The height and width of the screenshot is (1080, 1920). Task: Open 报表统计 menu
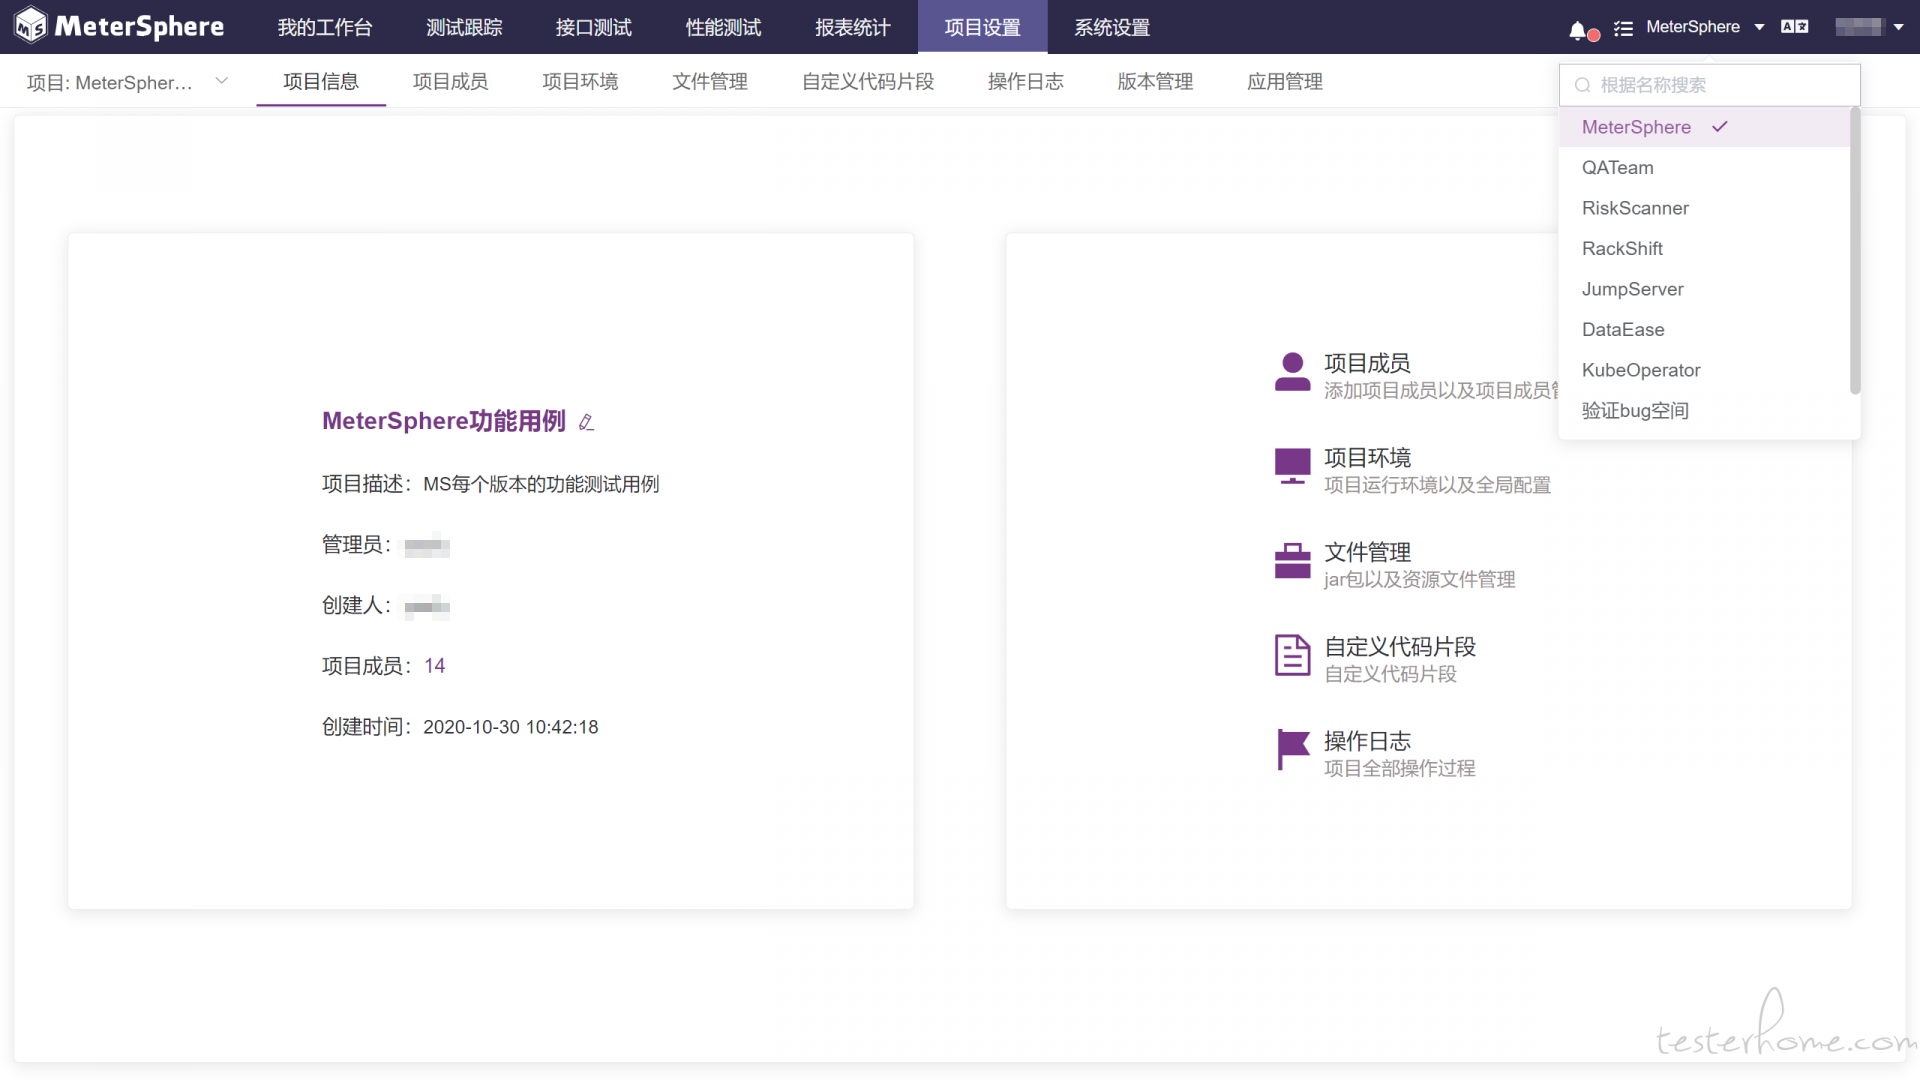point(853,27)
